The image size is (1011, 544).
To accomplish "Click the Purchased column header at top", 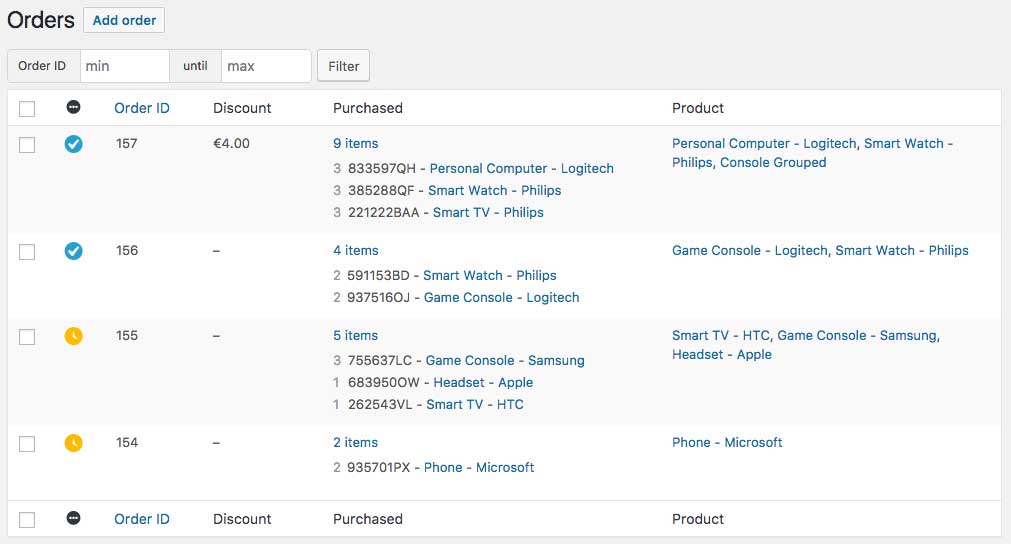I will click(x=368, y=108).
